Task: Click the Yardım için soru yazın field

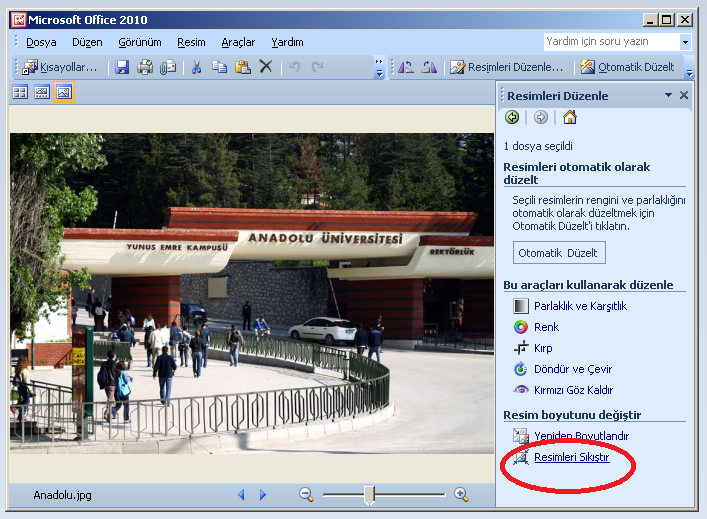Action: pyautogui.click(x=611, y=42)
